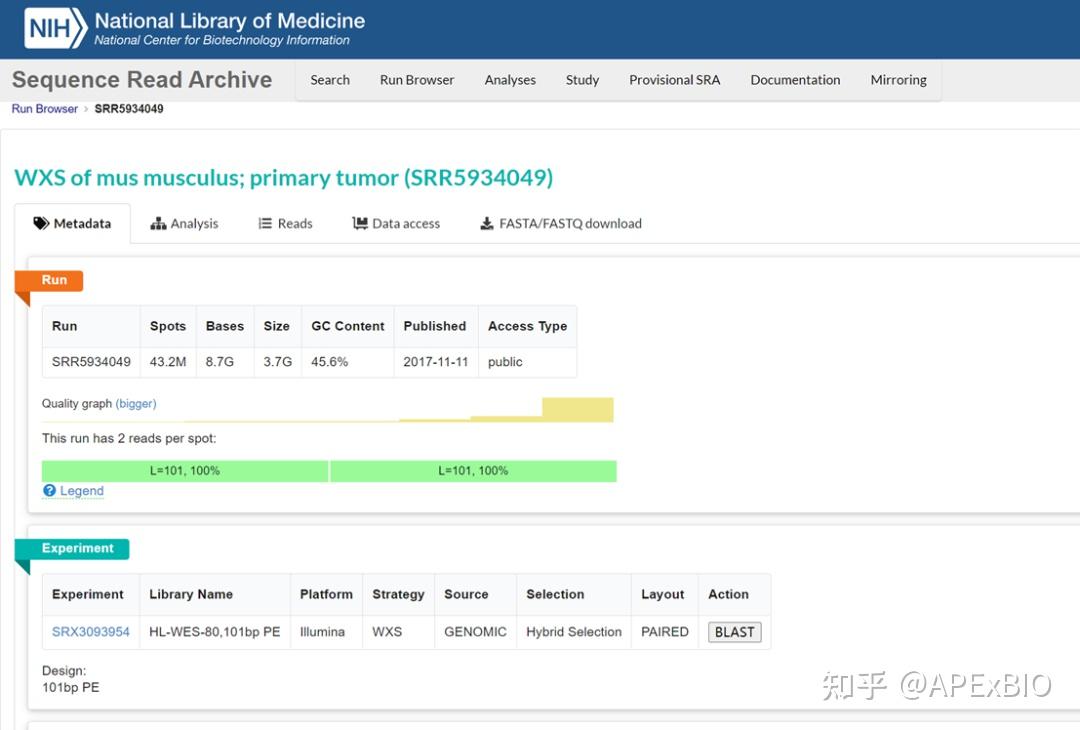This screenshot has height=730, width=1080.
Task: Click the first green L=101 read bar
Action: [185, 470]
